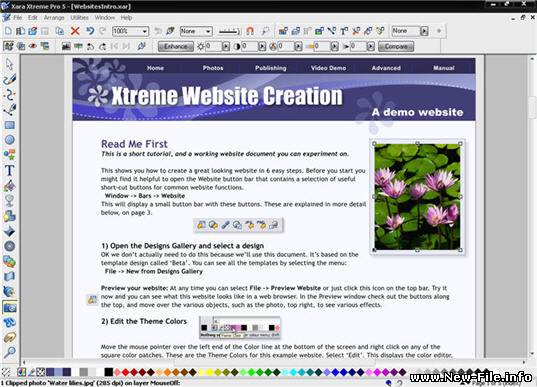Open the line width dropdown
The width and height of the screenshot is (537, 387).
point(229,32)
